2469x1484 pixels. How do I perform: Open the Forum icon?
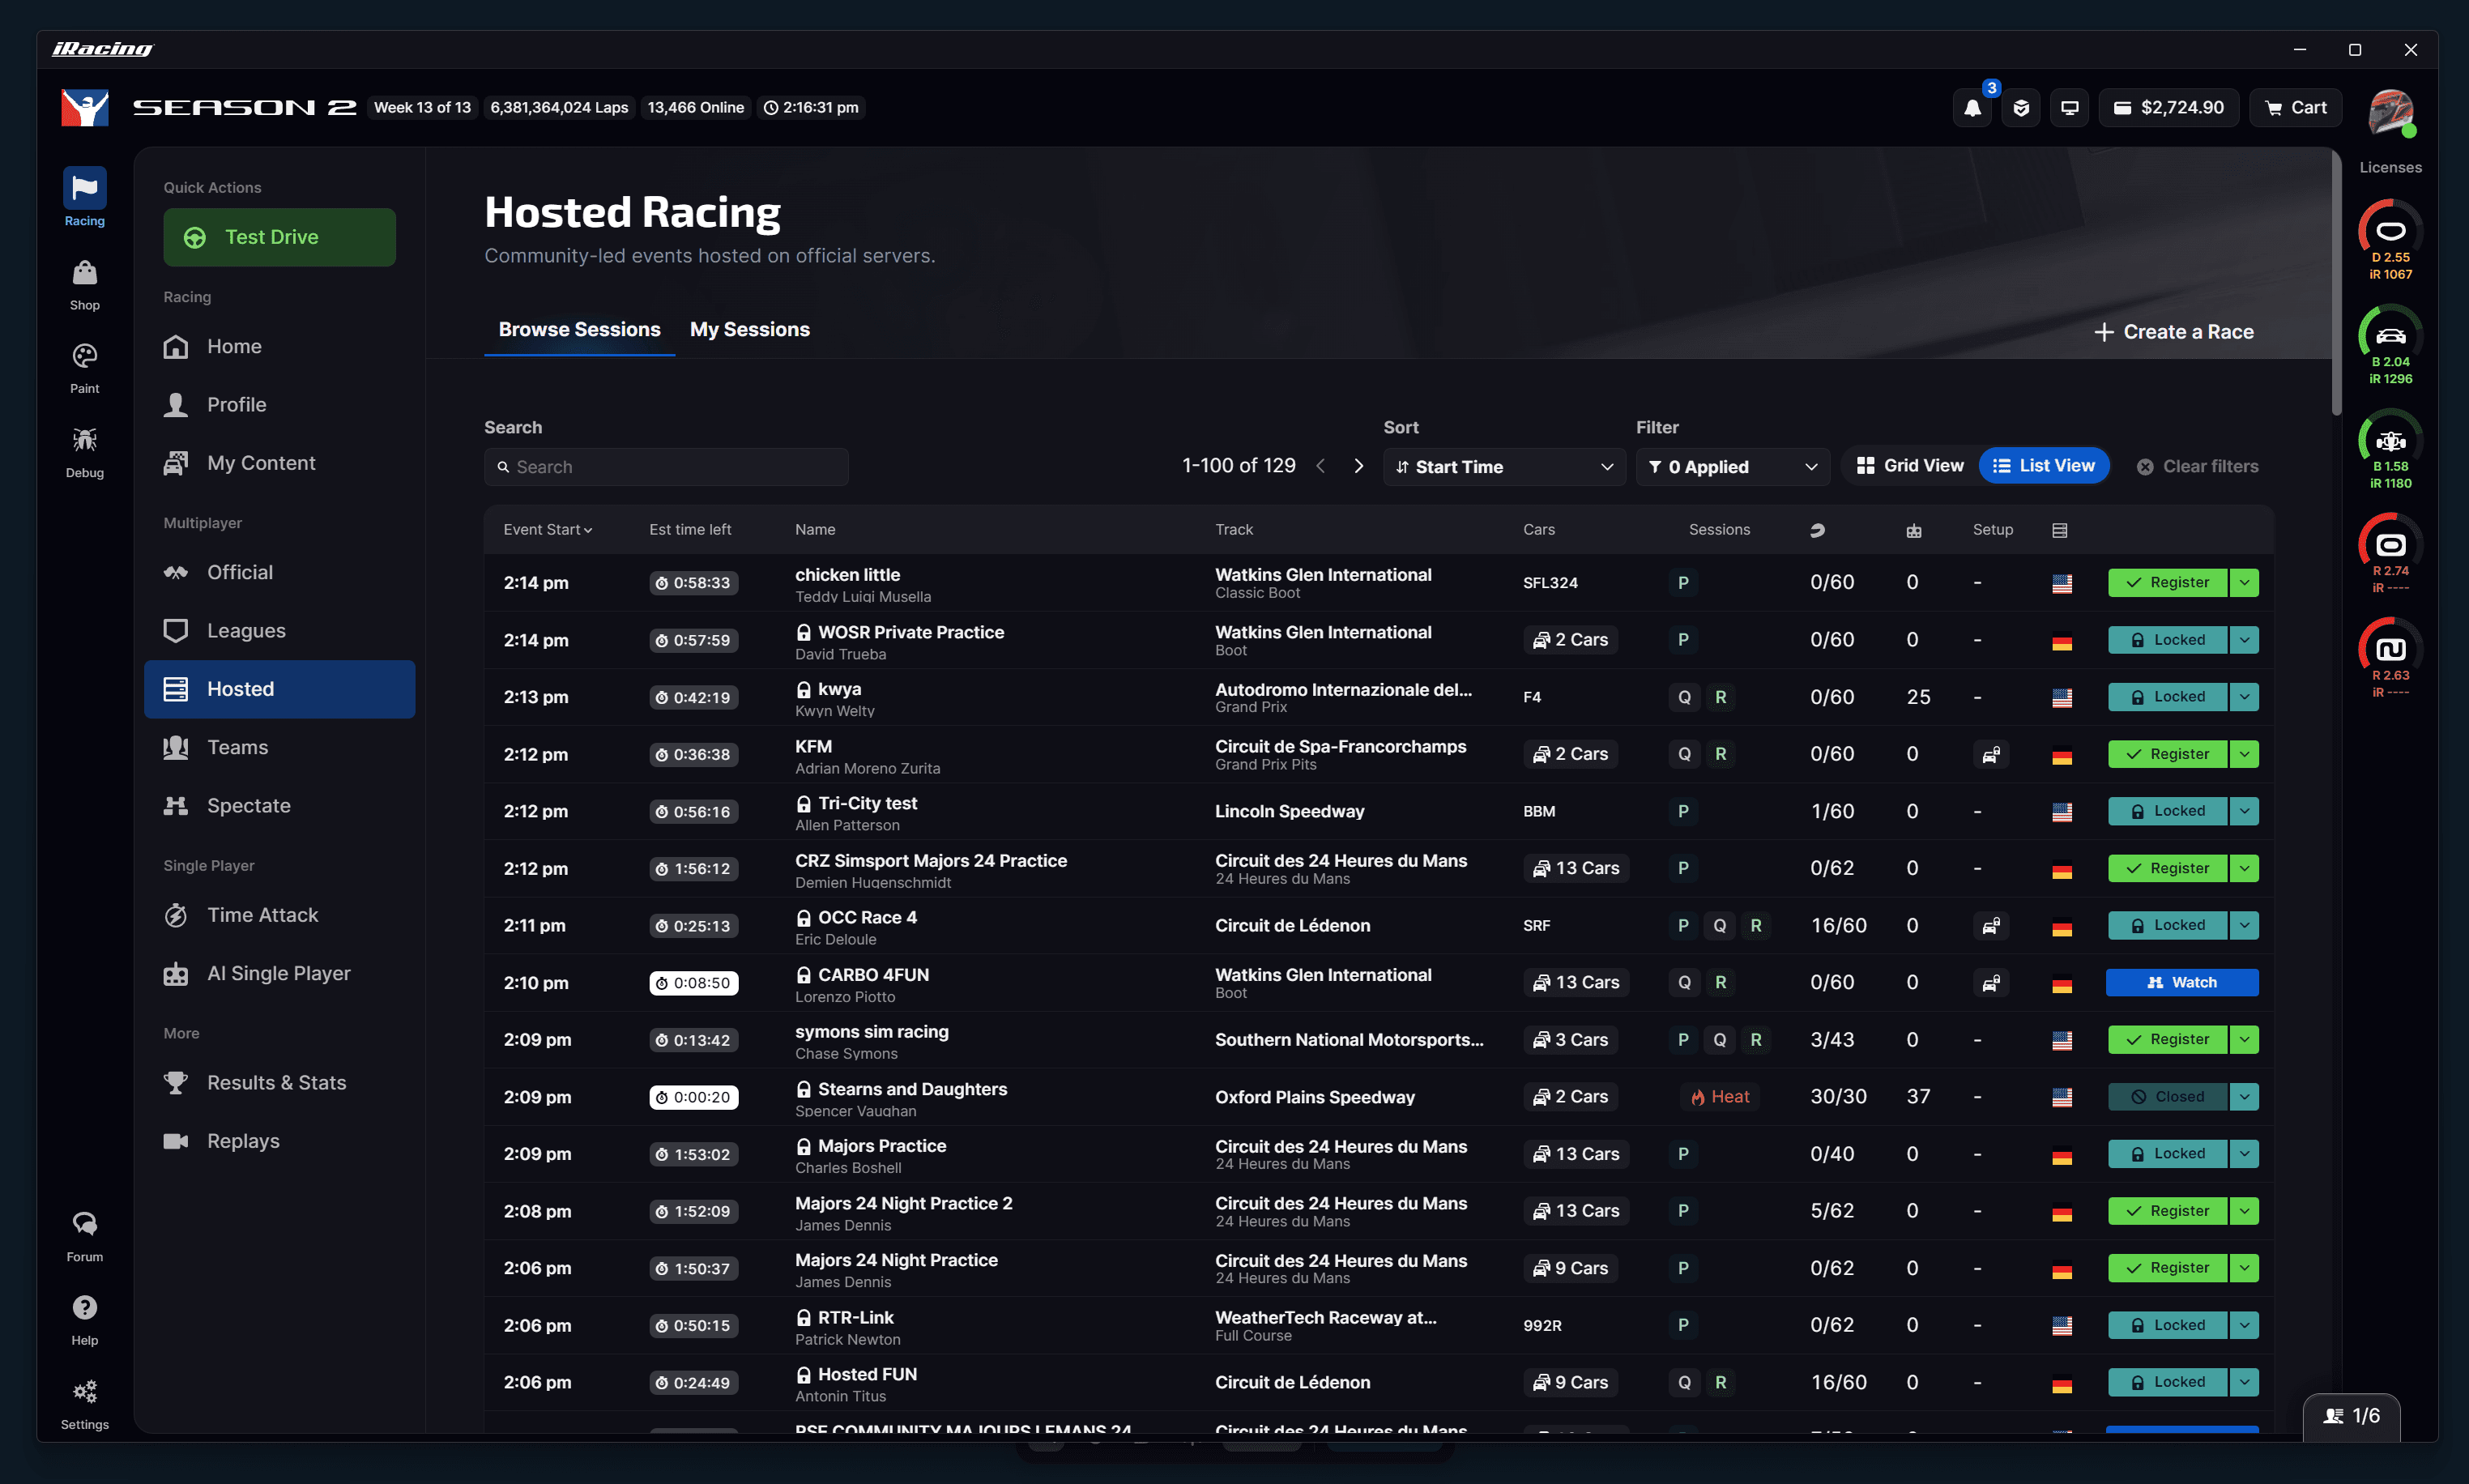(x=85, y=1237)
